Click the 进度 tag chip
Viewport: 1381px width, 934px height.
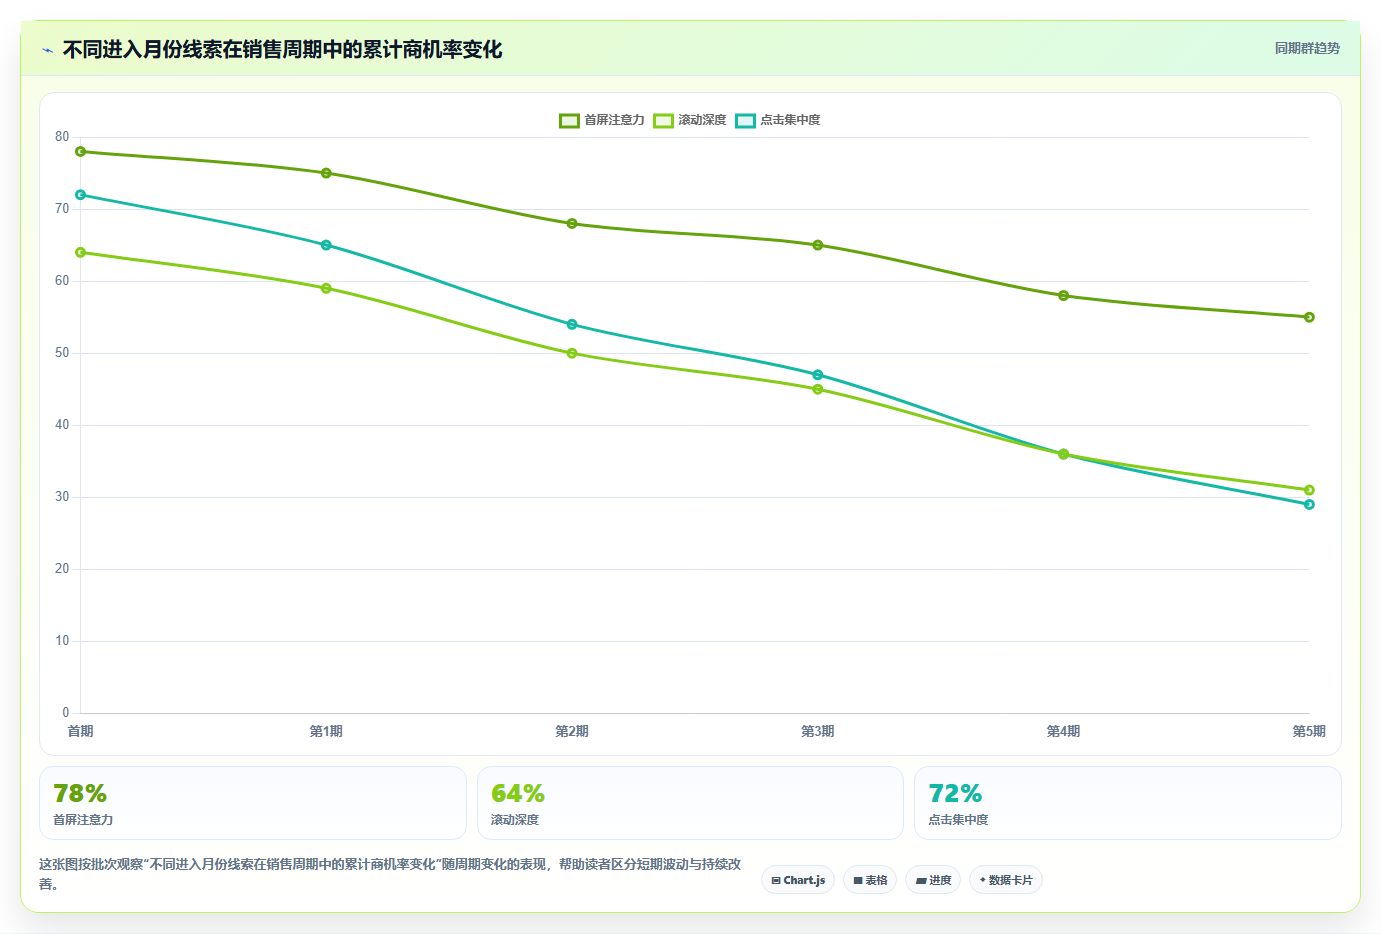click(x=933, y=880)
